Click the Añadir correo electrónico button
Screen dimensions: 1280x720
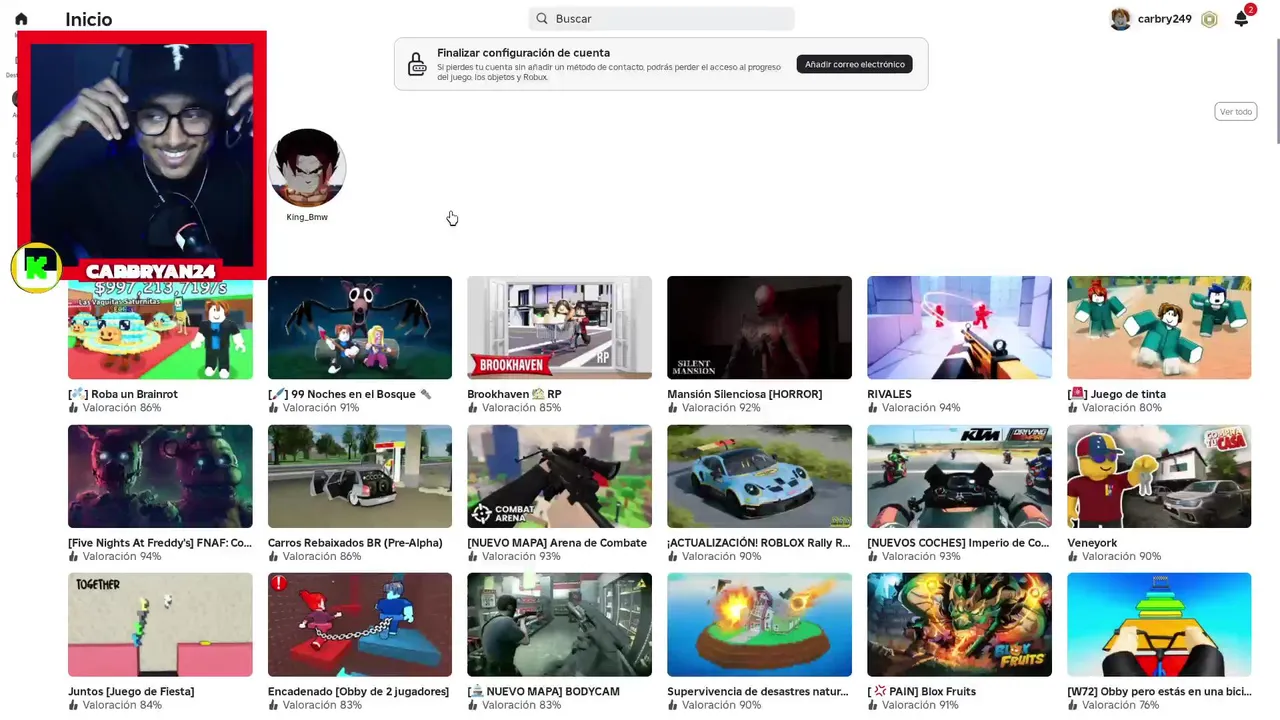tap(855, 64)
